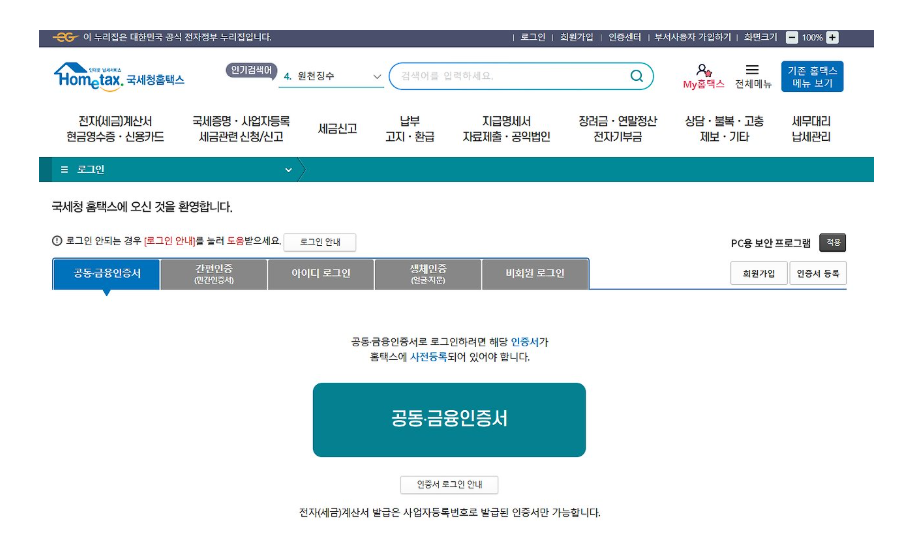Switch to the 비회원 로그인 tab
Image resolution: width=909 pixels, height=547 pixels.
coord(535,274)
